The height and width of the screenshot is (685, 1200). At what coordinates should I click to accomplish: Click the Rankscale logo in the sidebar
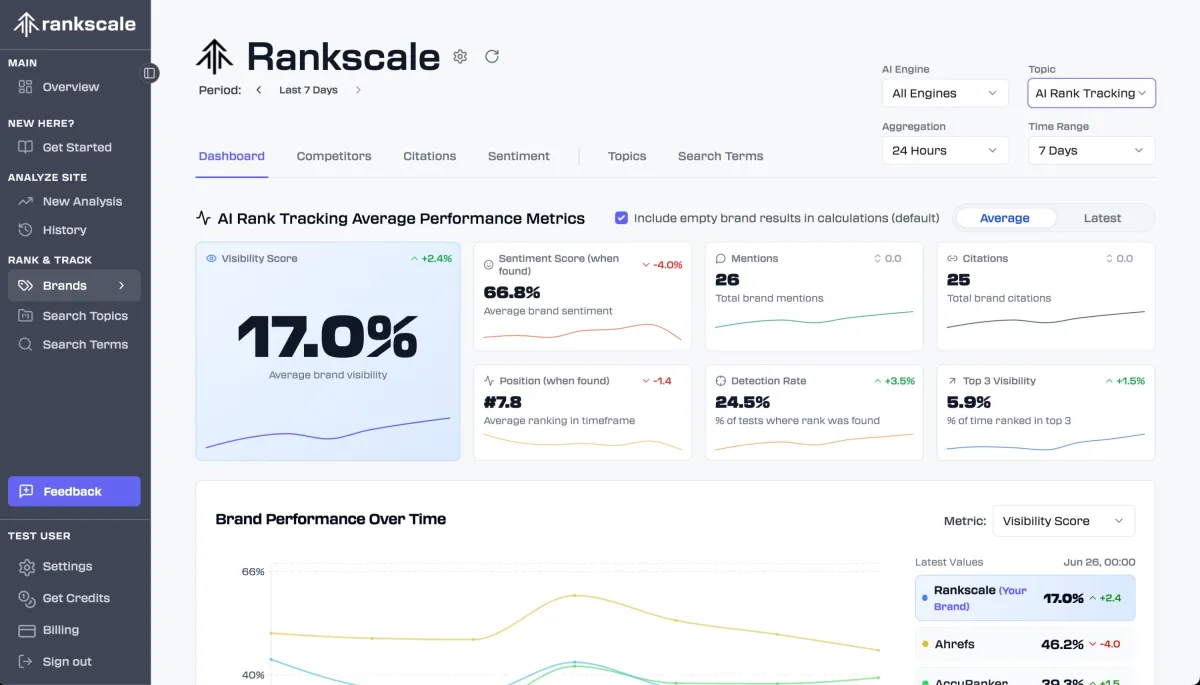[x=75, y=24]
